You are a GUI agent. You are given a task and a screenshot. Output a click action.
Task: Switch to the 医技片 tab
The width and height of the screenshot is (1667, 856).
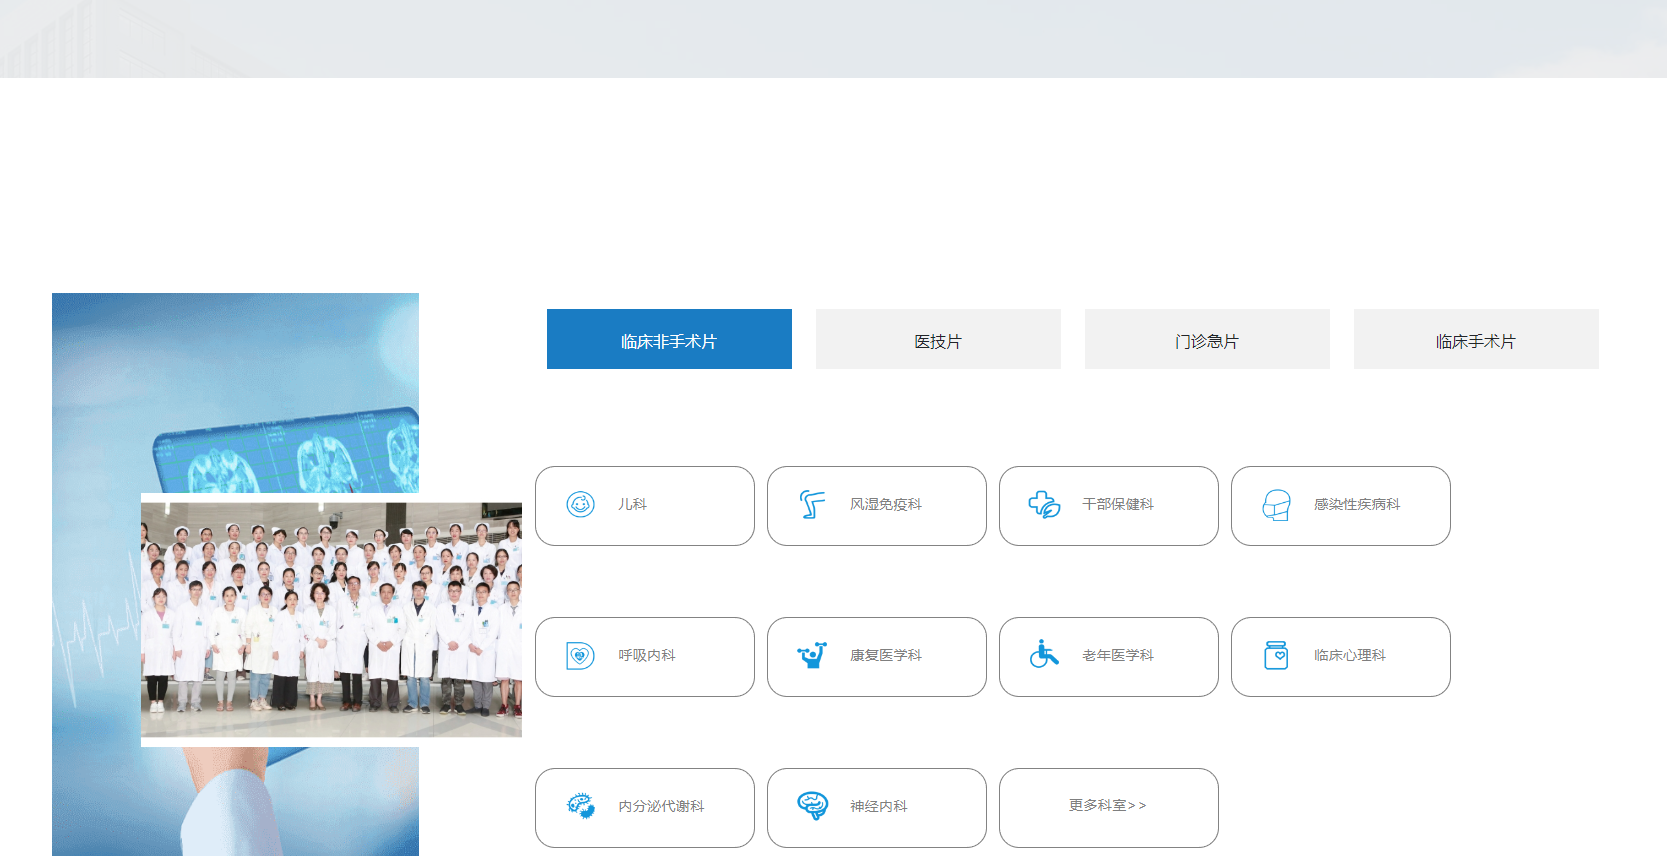click(x=938, y=339)
